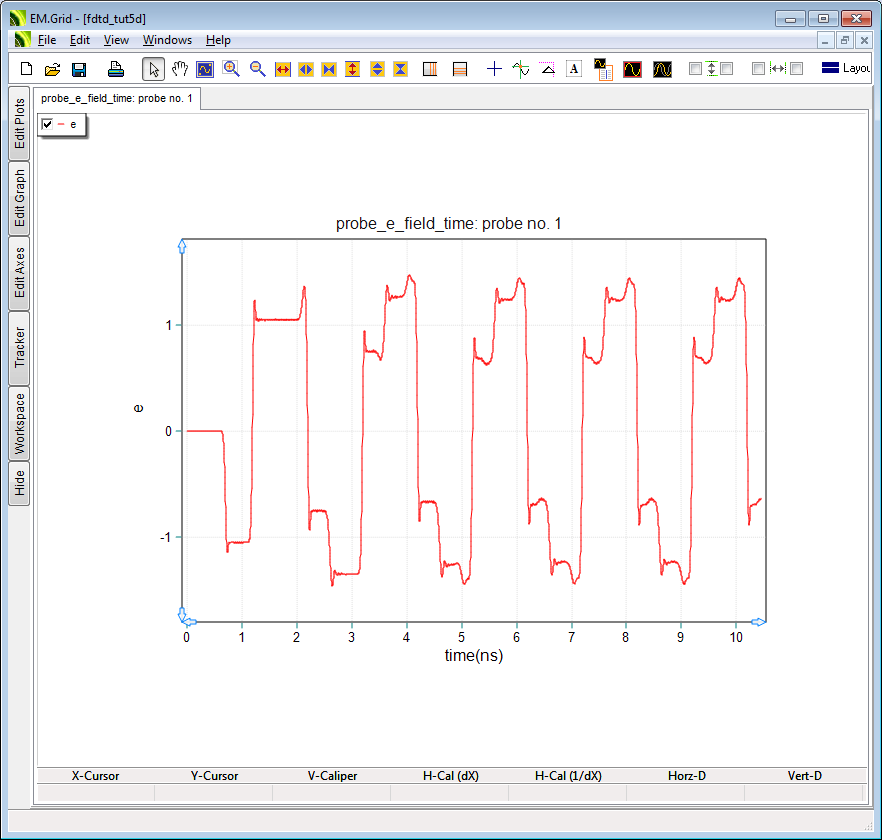Click the Tracker side button
The image size is (882, 840).
(x=20, y=348)
